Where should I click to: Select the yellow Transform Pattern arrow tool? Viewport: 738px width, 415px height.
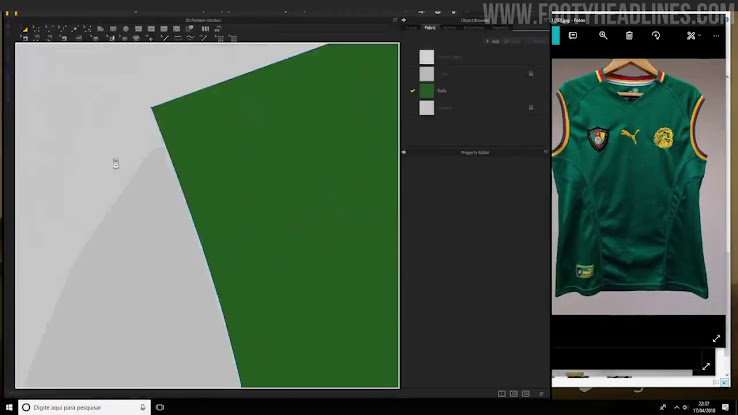point(25,29)
